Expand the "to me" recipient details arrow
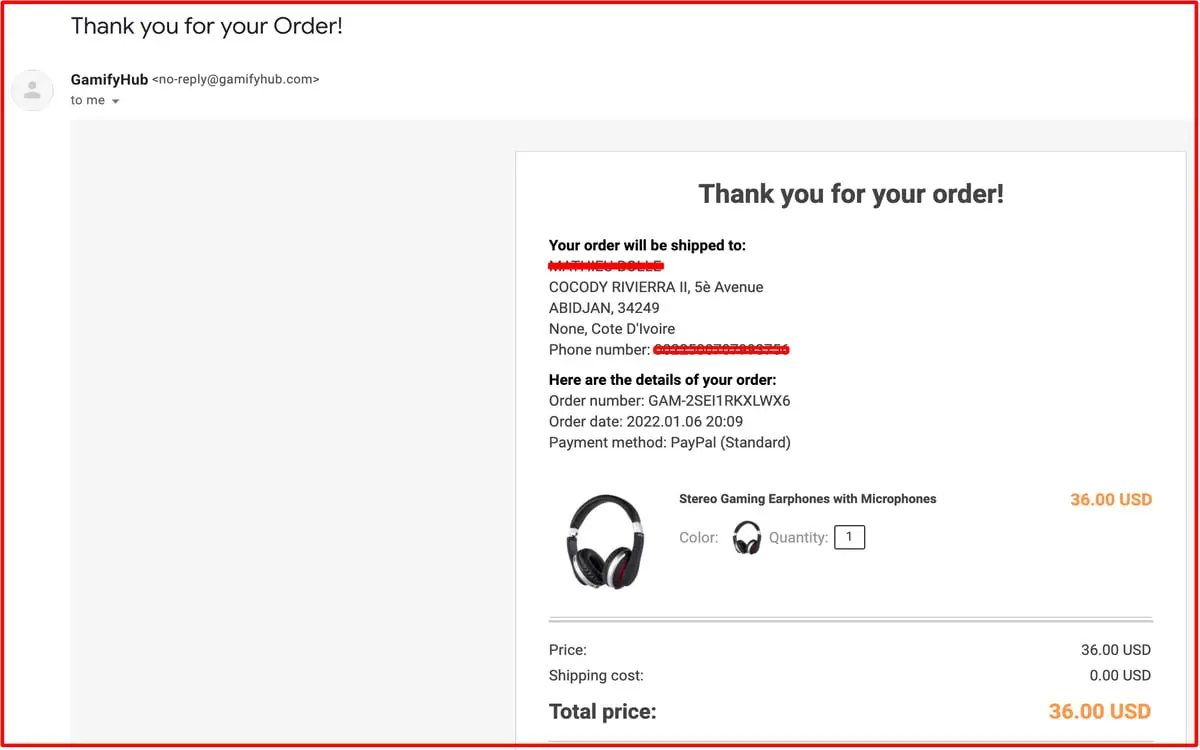Viewport: 1200px width, 750px height. (x=115, y=102)
